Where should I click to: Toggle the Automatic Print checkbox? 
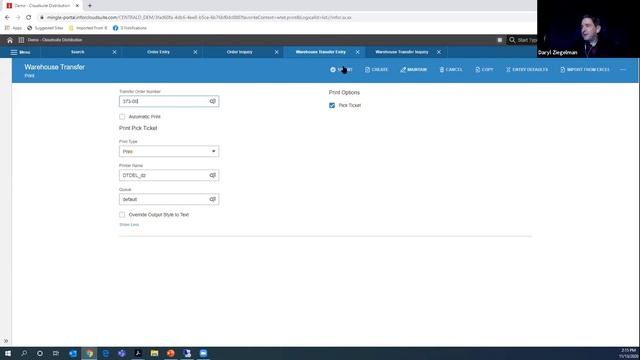[x=122, y=117]
